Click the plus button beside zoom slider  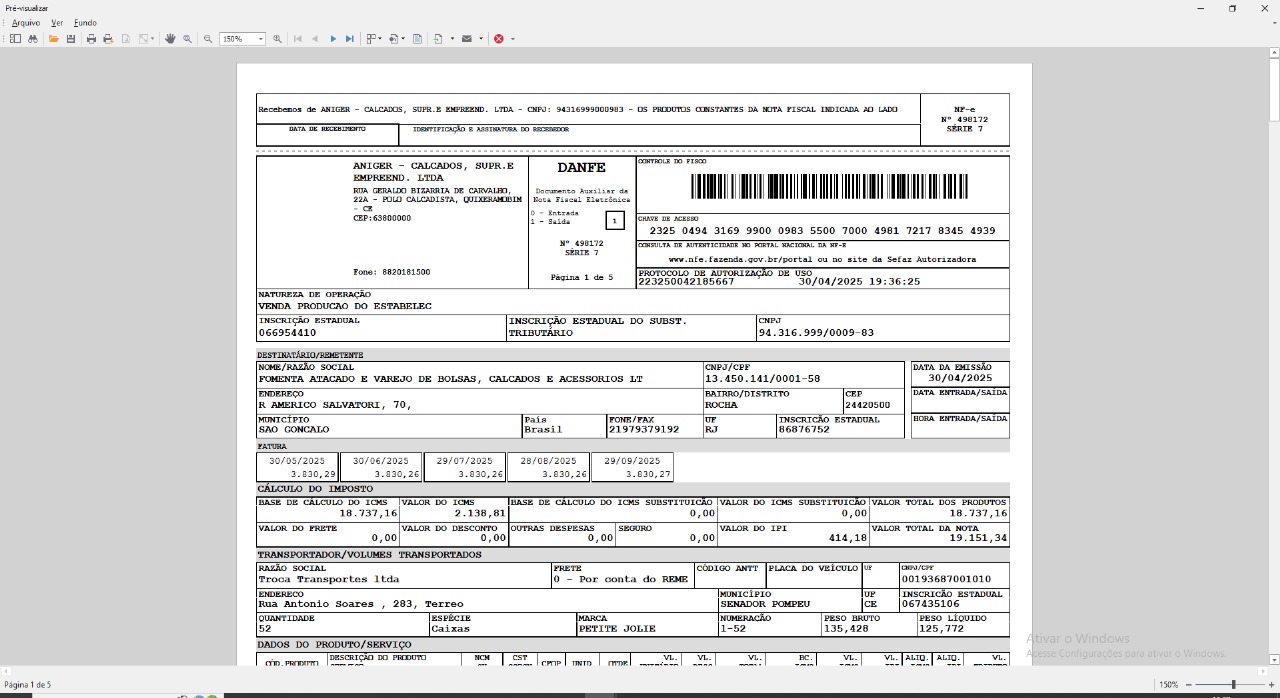1271,685
